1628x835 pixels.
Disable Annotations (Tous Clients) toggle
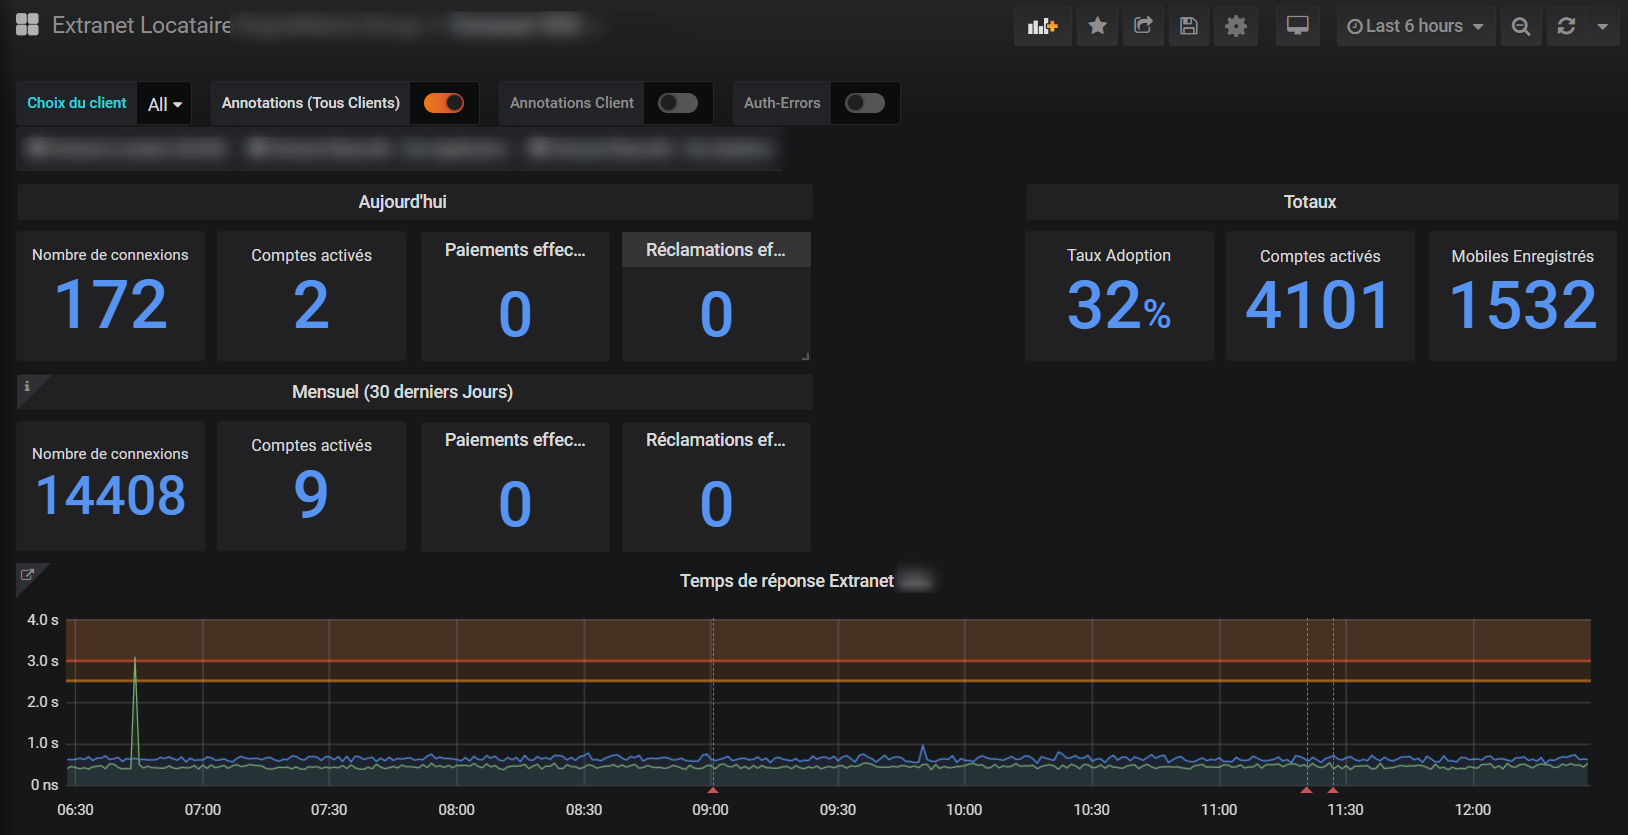coord(444,103)
